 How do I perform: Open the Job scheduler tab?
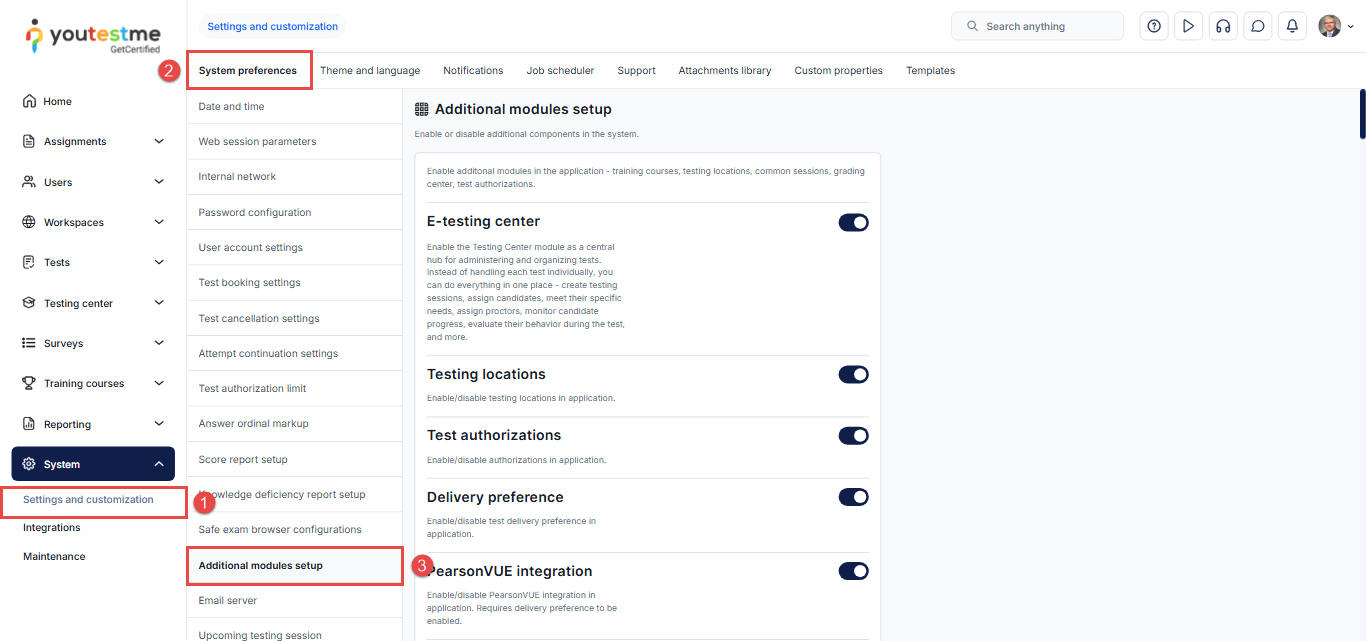[560, 71]
